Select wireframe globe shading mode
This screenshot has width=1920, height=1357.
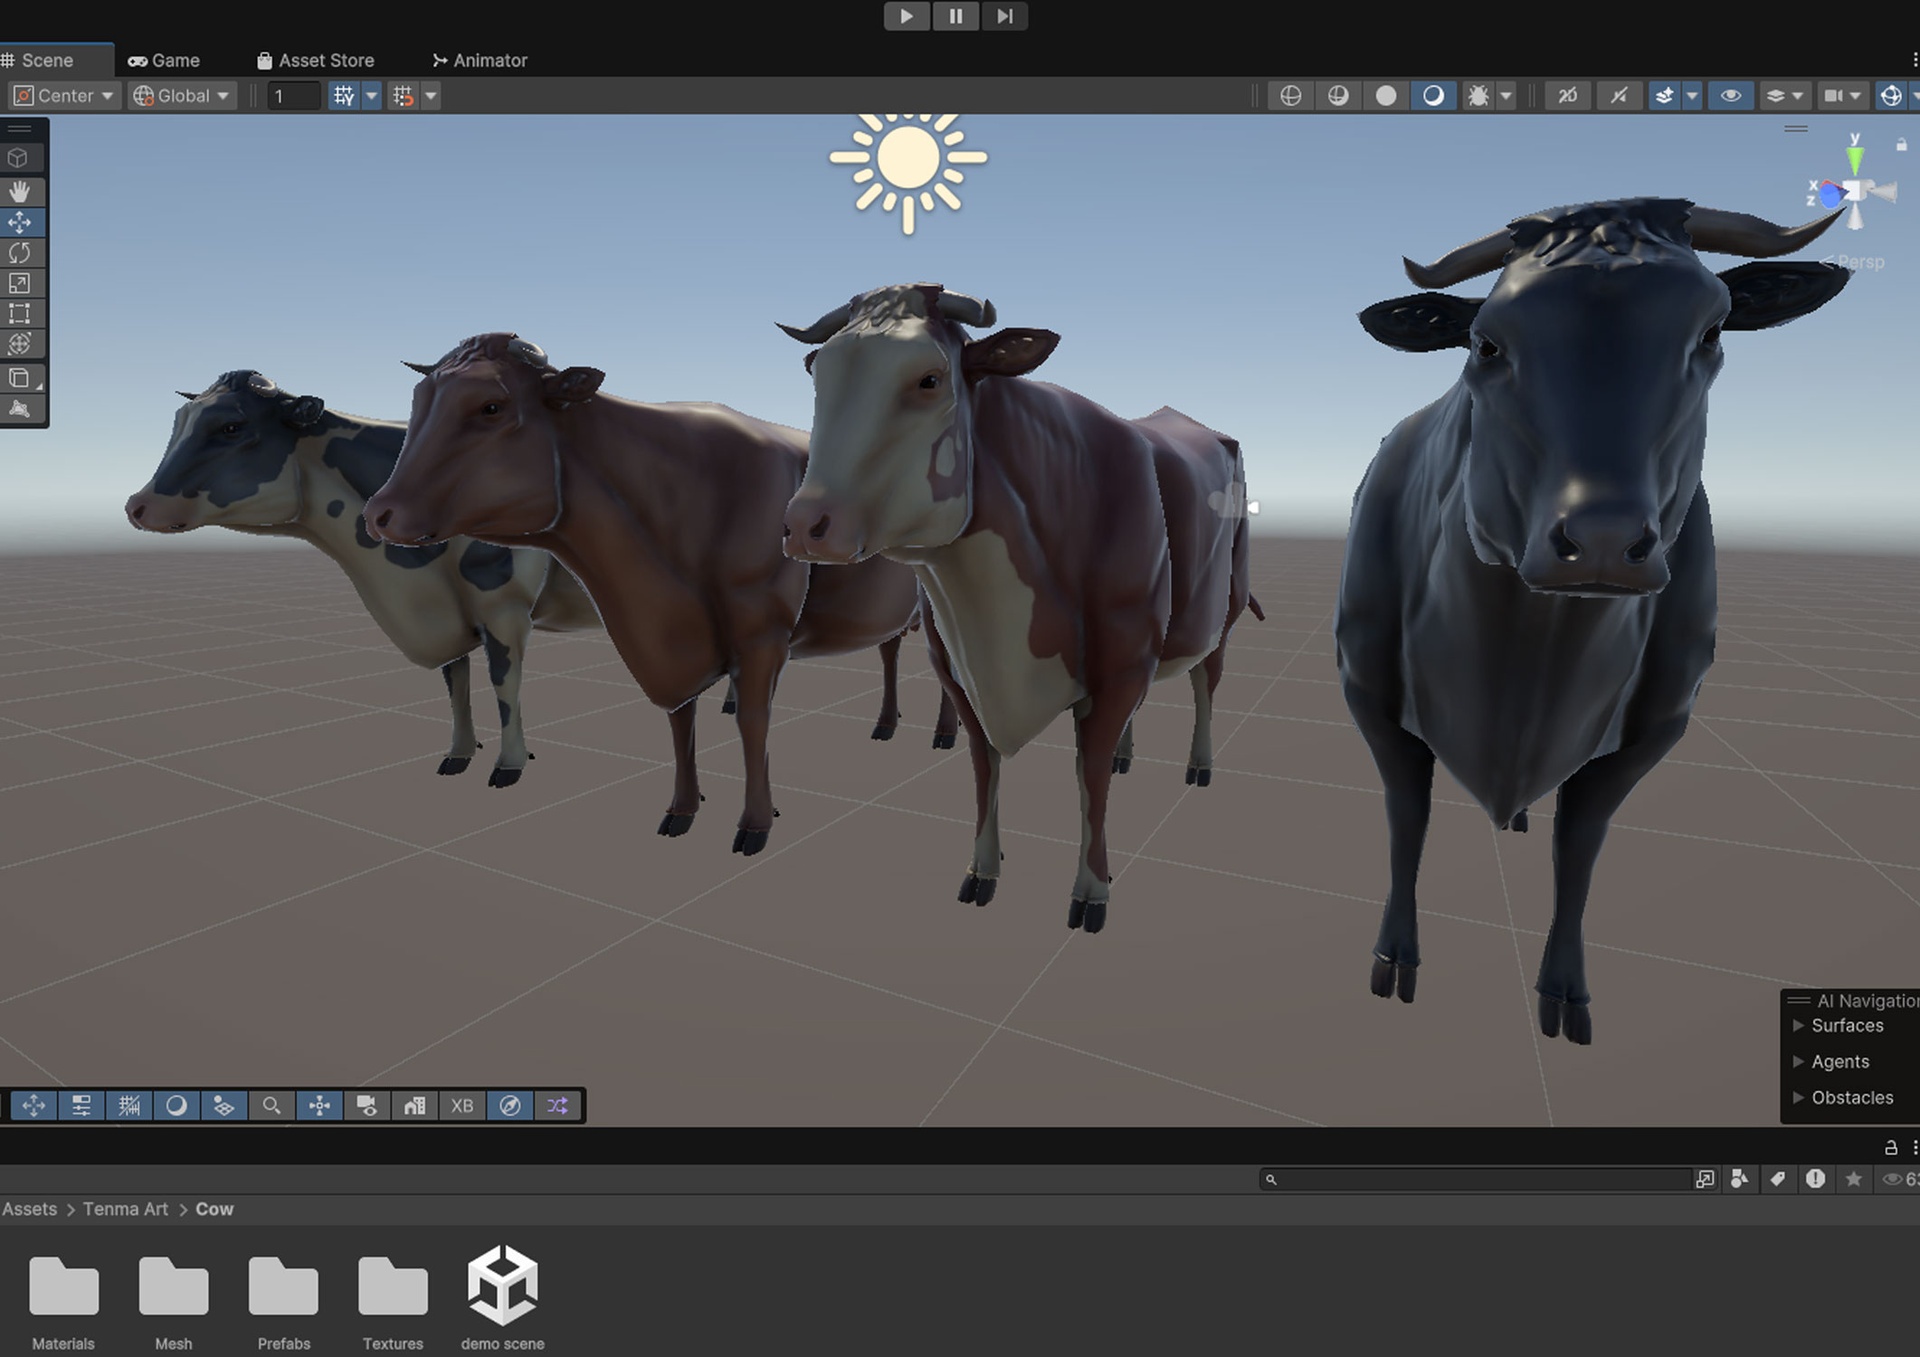pos(1290,95)
